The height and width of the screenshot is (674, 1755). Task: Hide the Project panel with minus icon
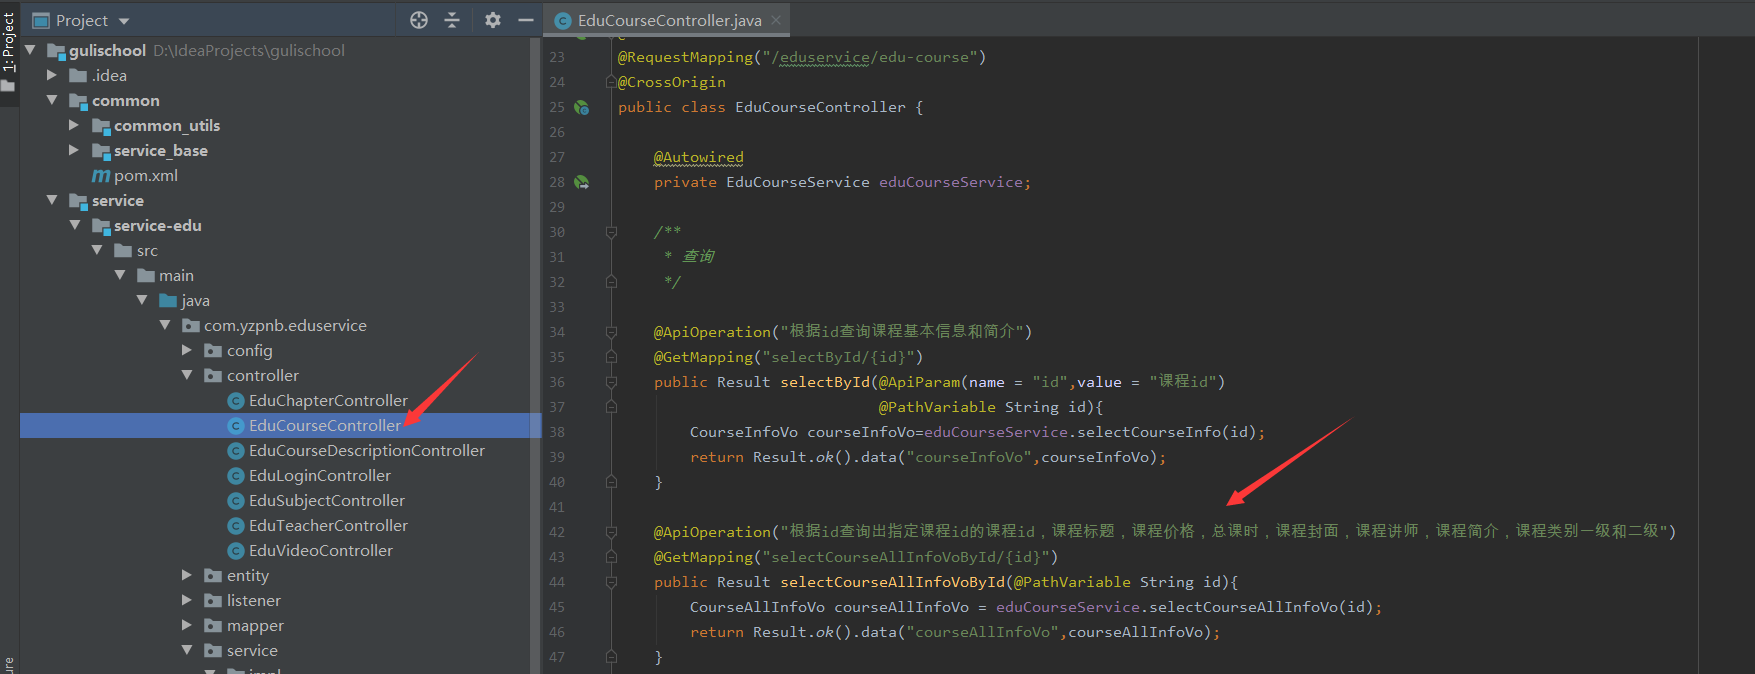(526, 20)
